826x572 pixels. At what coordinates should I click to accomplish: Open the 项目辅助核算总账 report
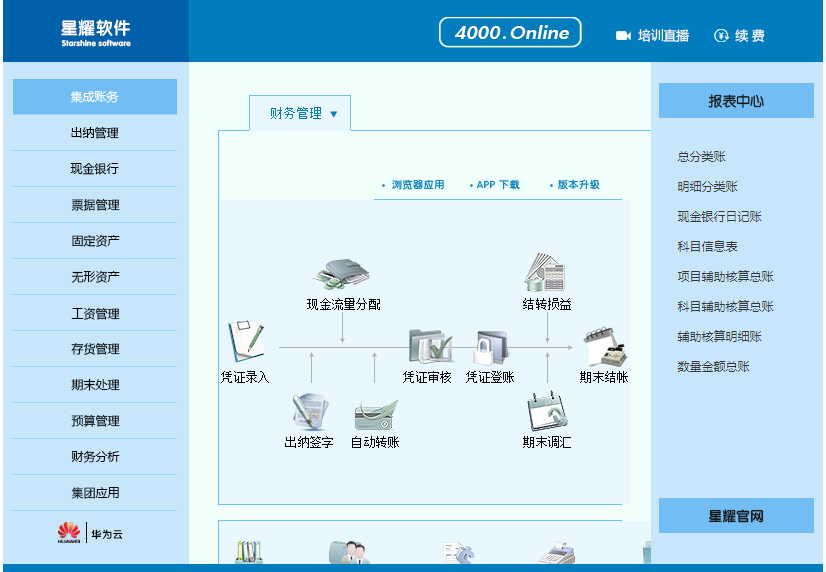click(x=725, y=277)
